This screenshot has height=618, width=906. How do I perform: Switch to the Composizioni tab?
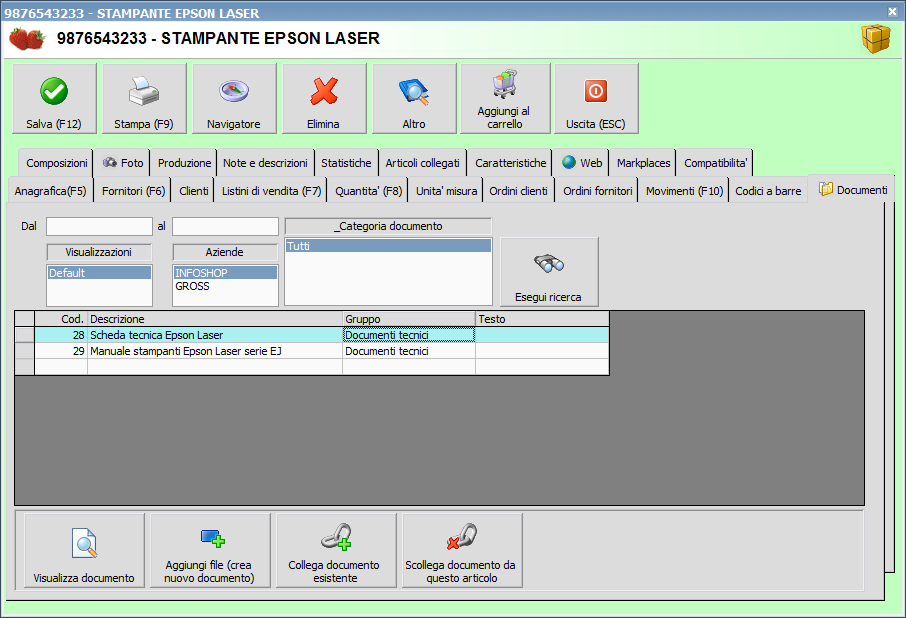[57, 163]
